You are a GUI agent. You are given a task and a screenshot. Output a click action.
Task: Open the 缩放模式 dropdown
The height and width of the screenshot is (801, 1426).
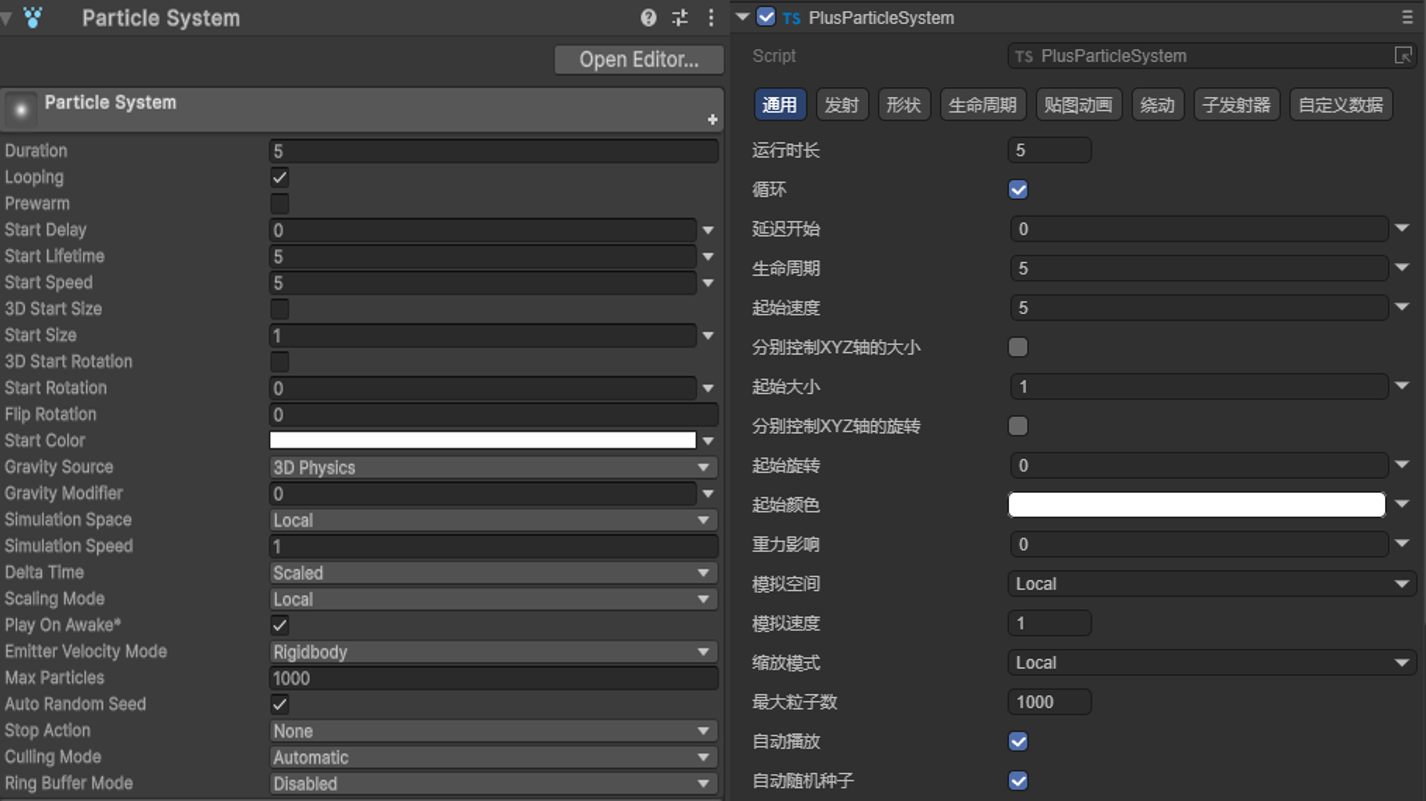click(x=1212, y=663)
